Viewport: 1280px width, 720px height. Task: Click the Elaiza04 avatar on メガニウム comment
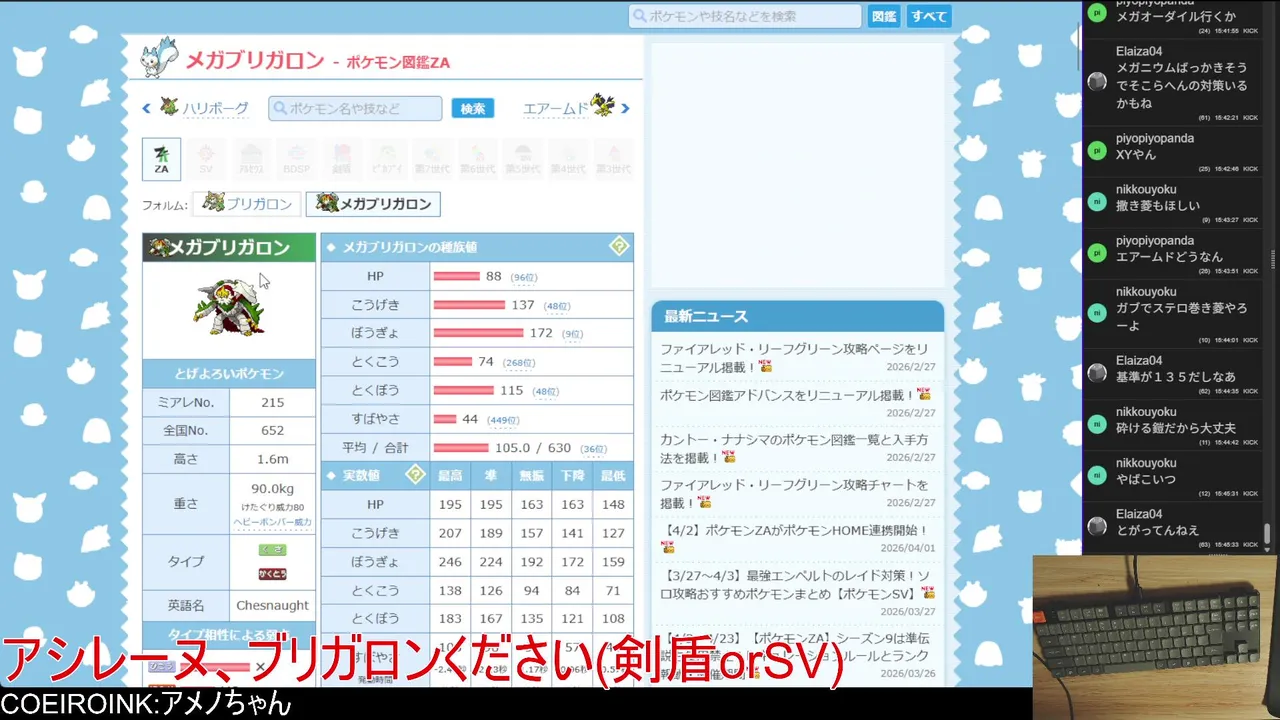point(1097,82)
